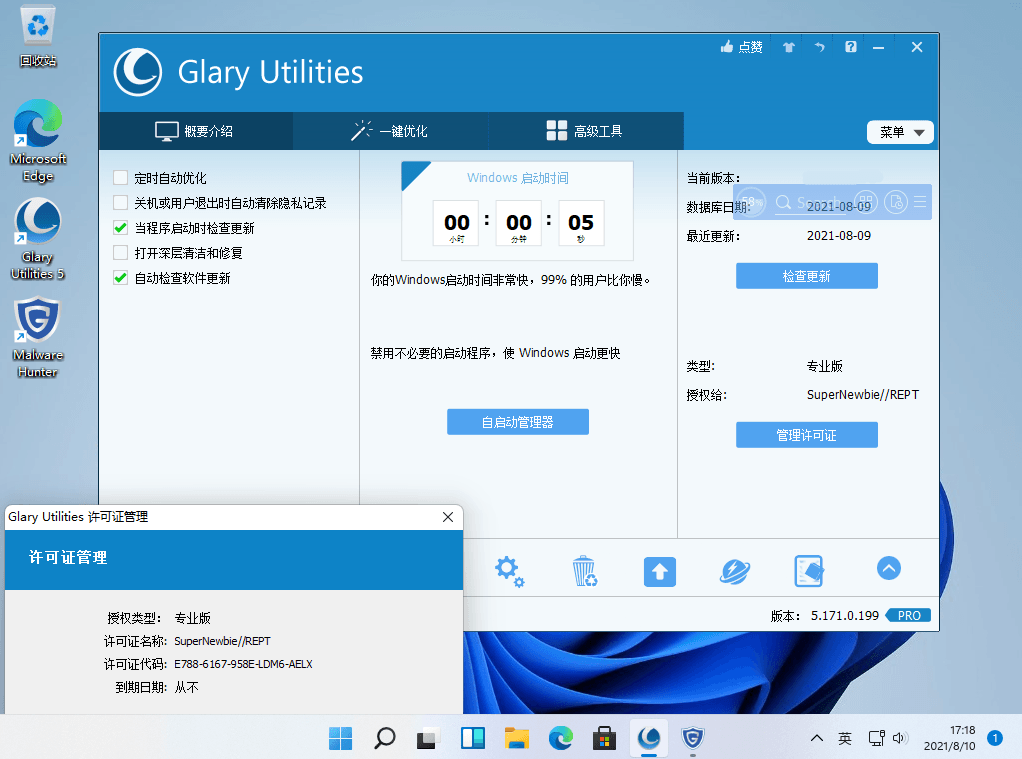Viewport: 1022px width, 759px height.
Task: Click the file clock icon in floating bar
Action: pyautogui.click(x=896, y=201)
